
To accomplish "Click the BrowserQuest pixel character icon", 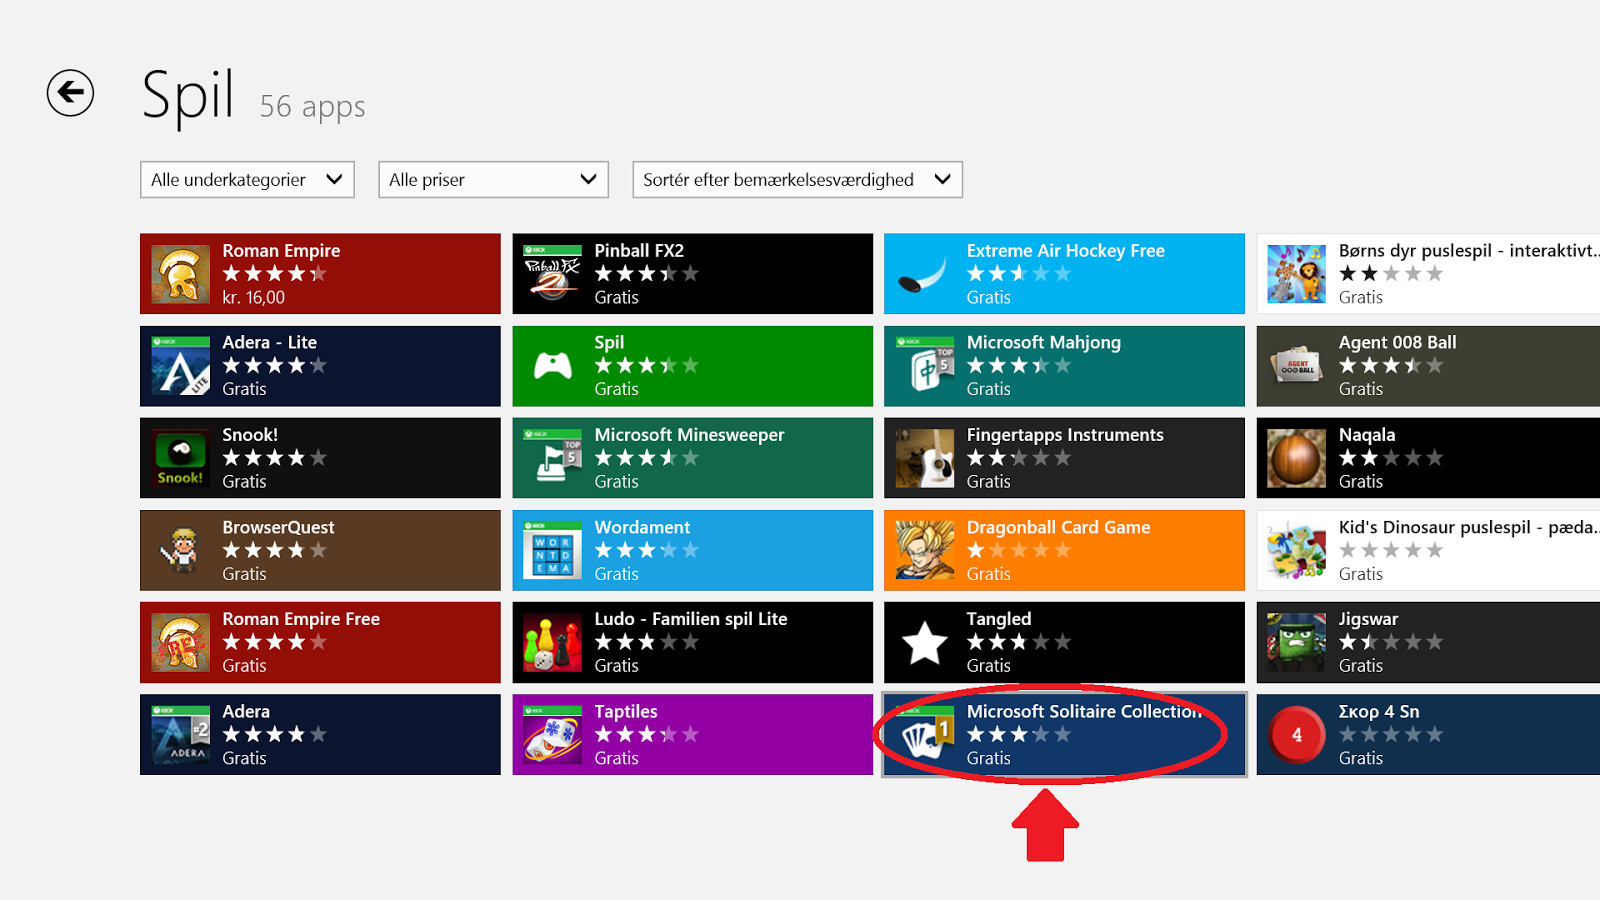I will click(x=181, y=550).
